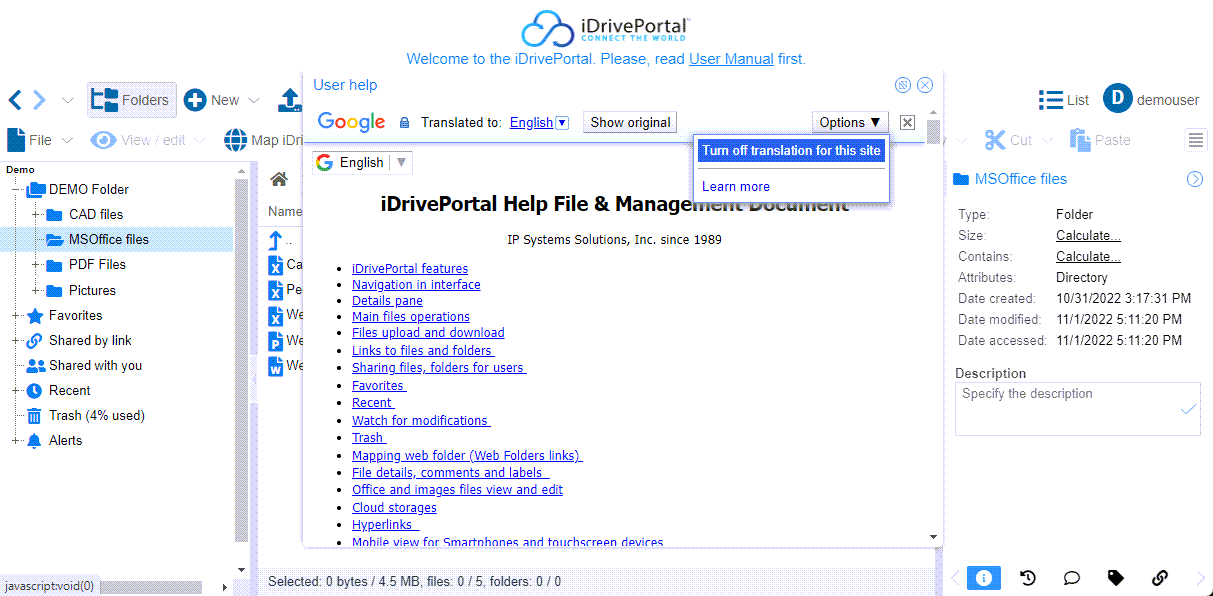1213x596 pixels.
Task: Open the links chain icon
Action: 1159,578
